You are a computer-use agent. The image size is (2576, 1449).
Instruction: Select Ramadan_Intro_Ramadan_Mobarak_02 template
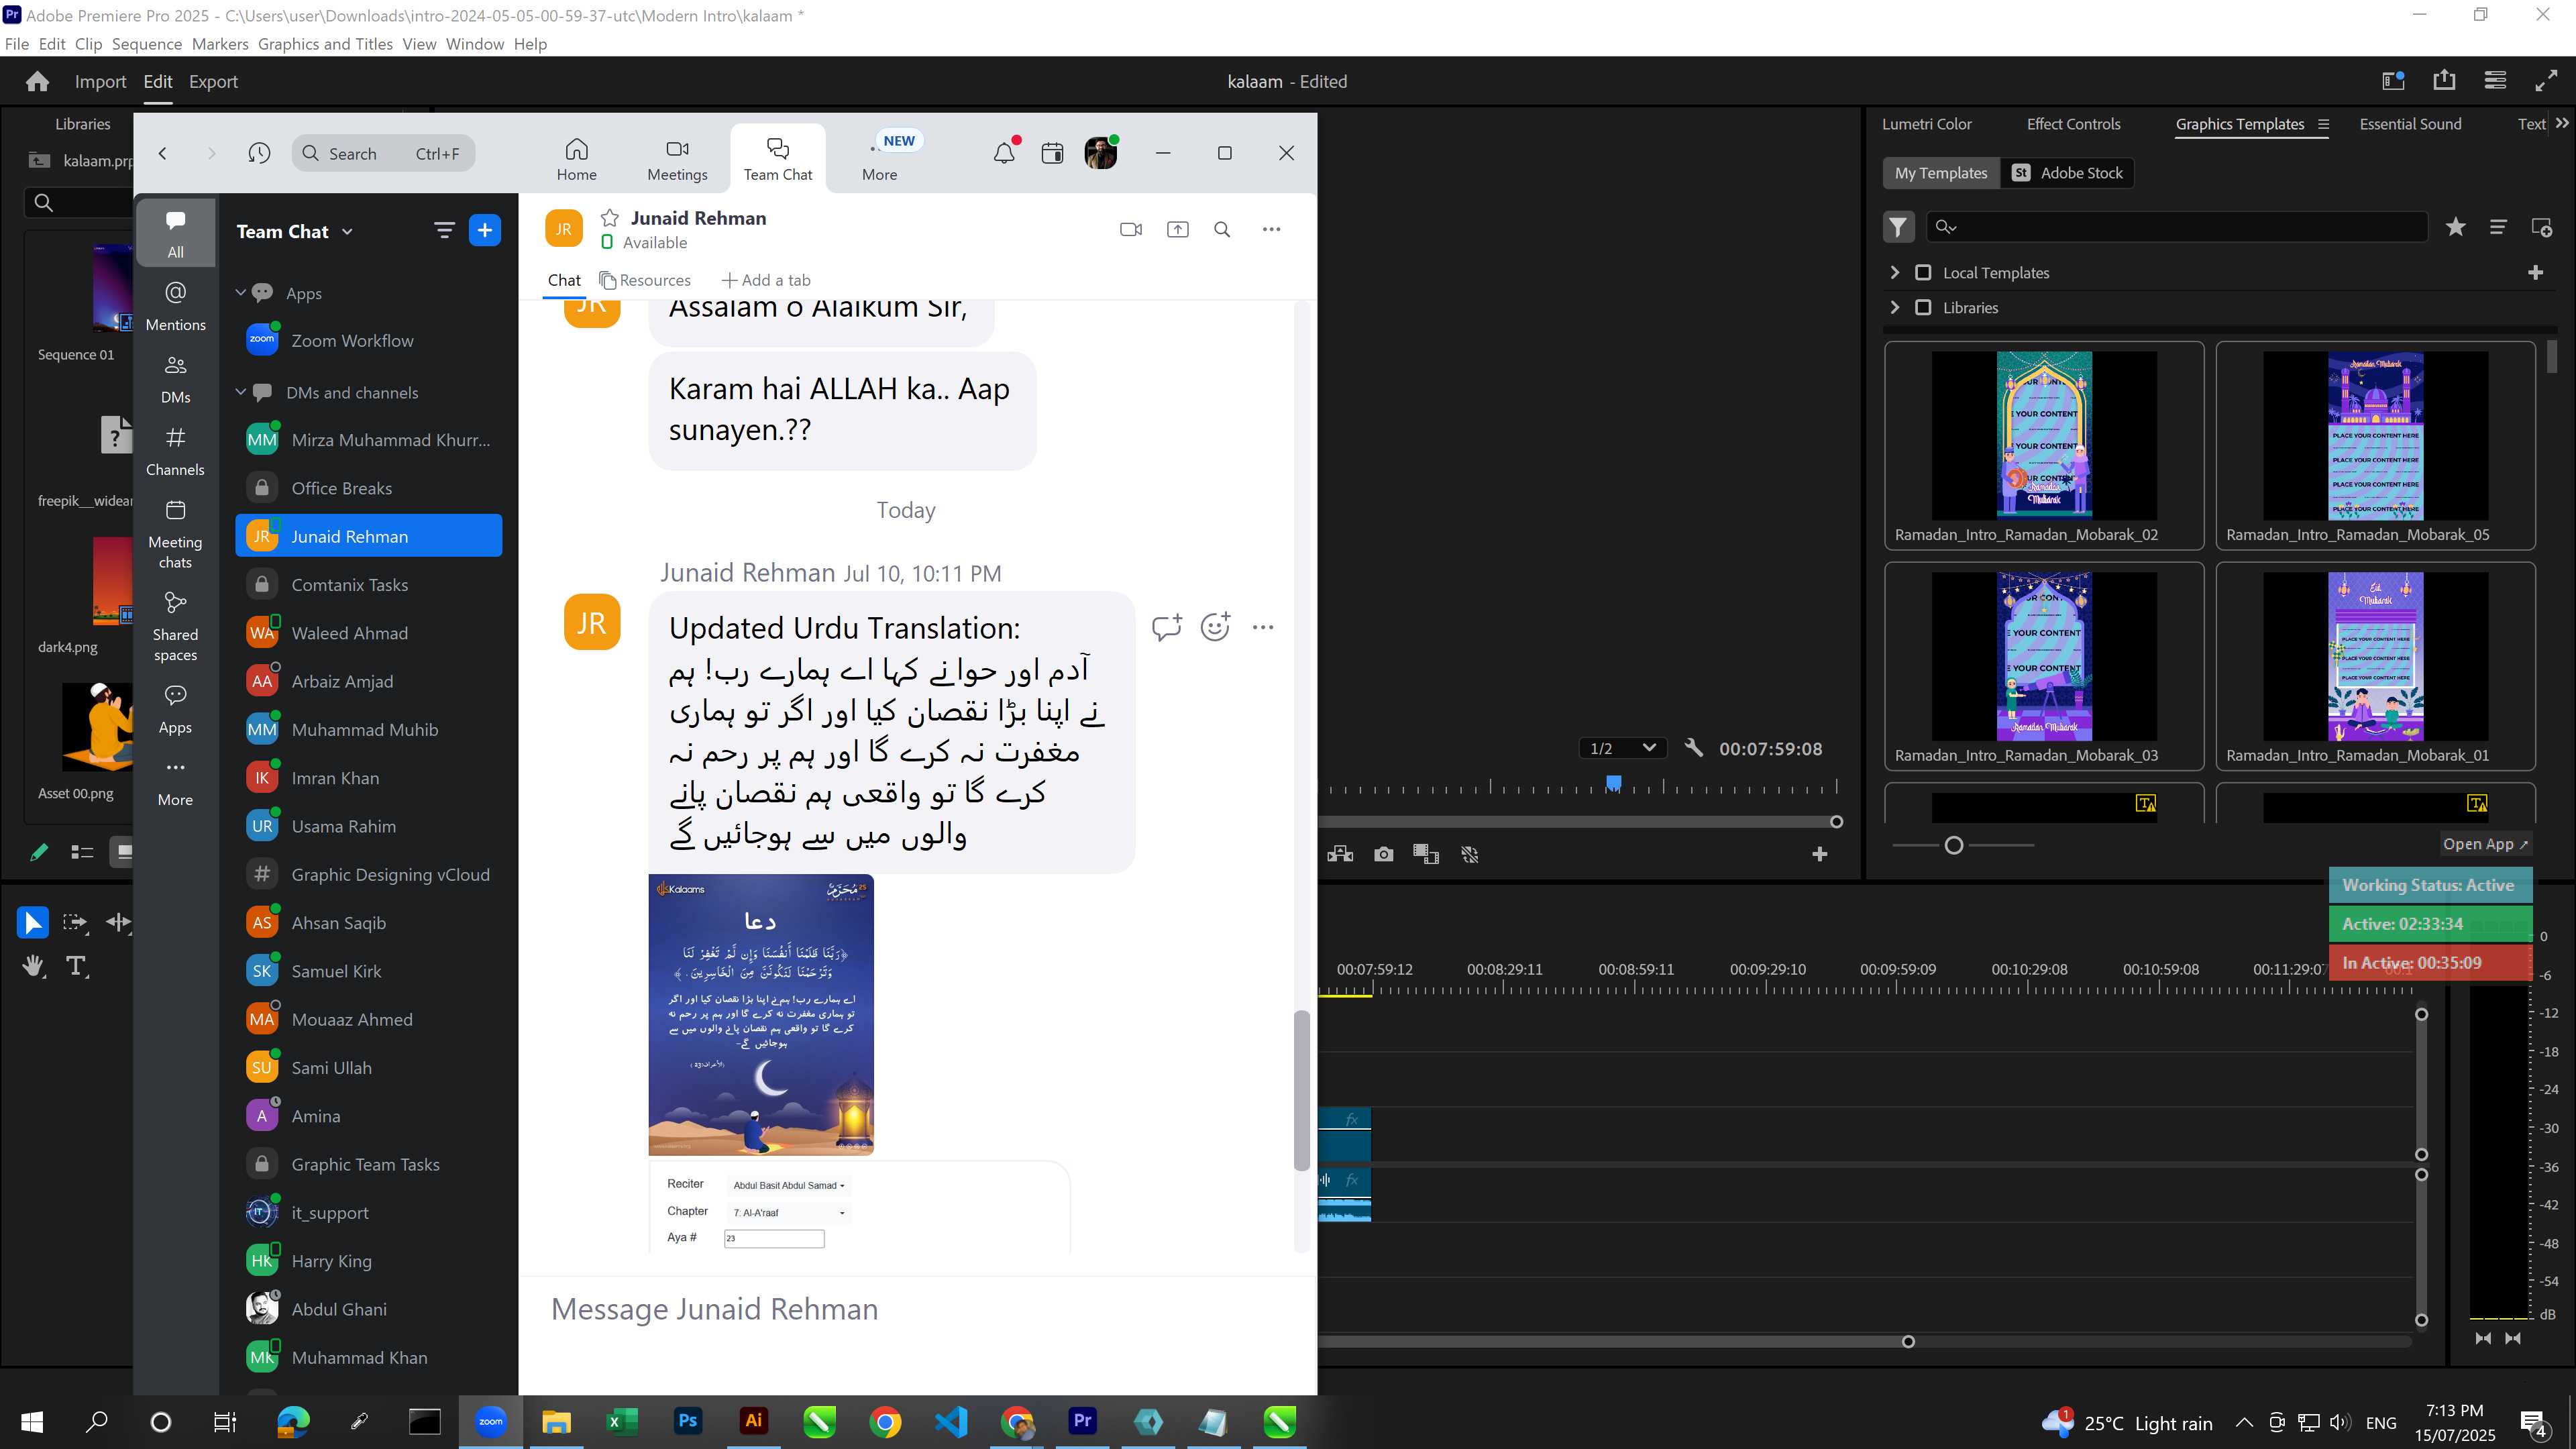click(x=2044, y=445)
